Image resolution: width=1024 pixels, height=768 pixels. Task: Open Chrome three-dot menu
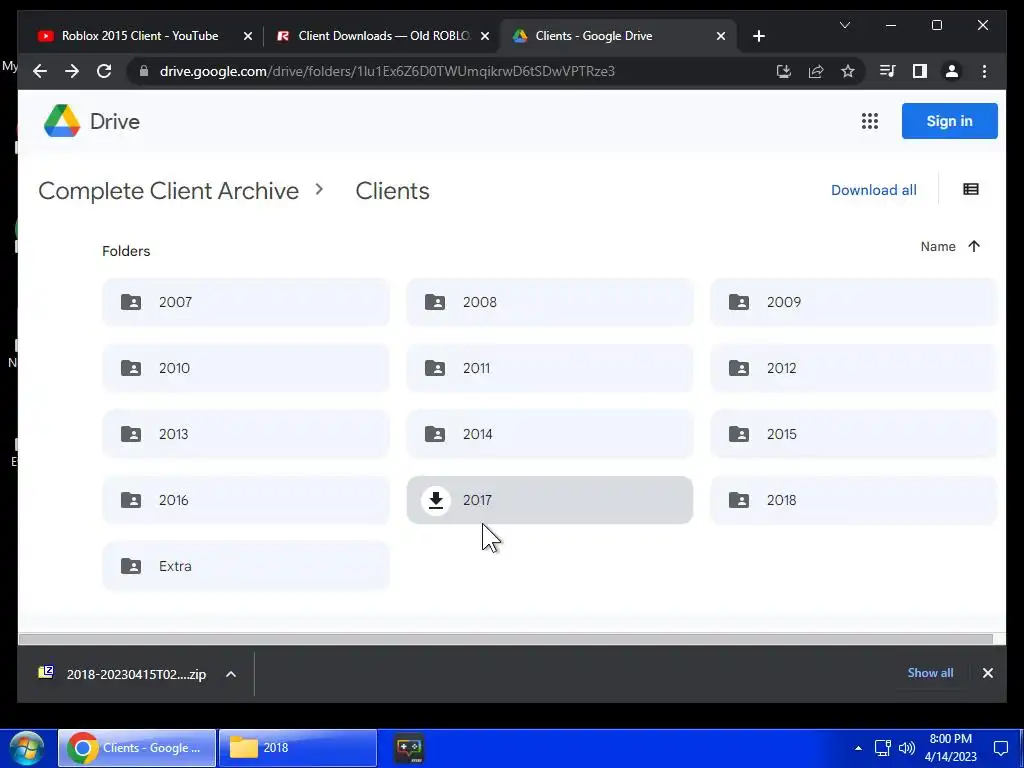(984, 71)
